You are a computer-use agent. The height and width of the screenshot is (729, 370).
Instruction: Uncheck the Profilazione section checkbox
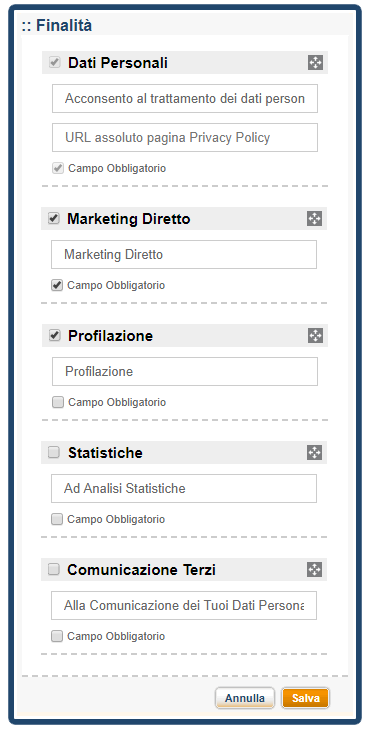click(x=55, y=336)
